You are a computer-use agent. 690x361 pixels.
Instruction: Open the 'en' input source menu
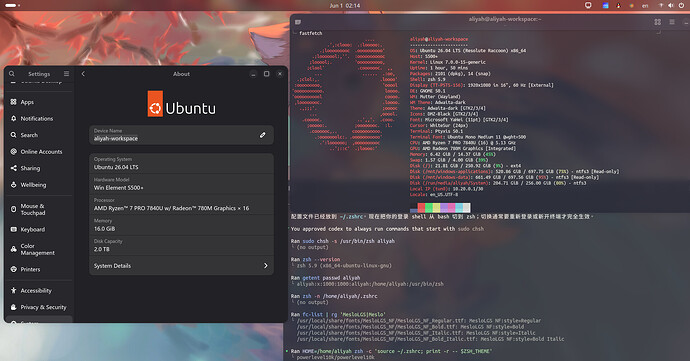(645, 6)
